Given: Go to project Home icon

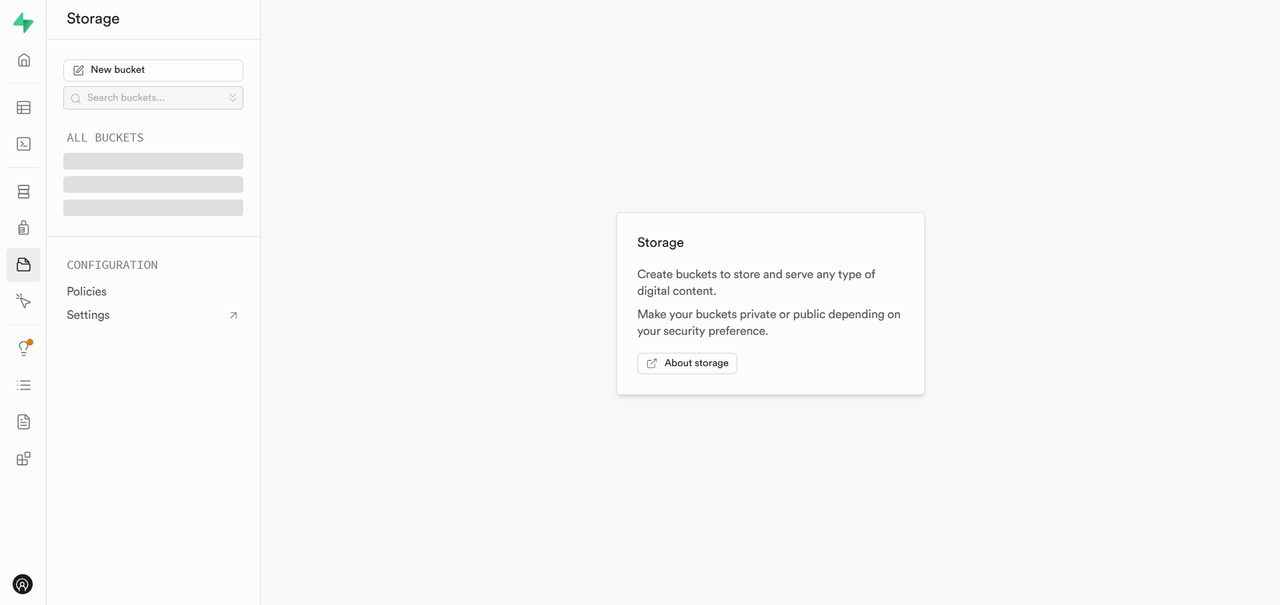Looking at the screenshot, I should (24, 60).
